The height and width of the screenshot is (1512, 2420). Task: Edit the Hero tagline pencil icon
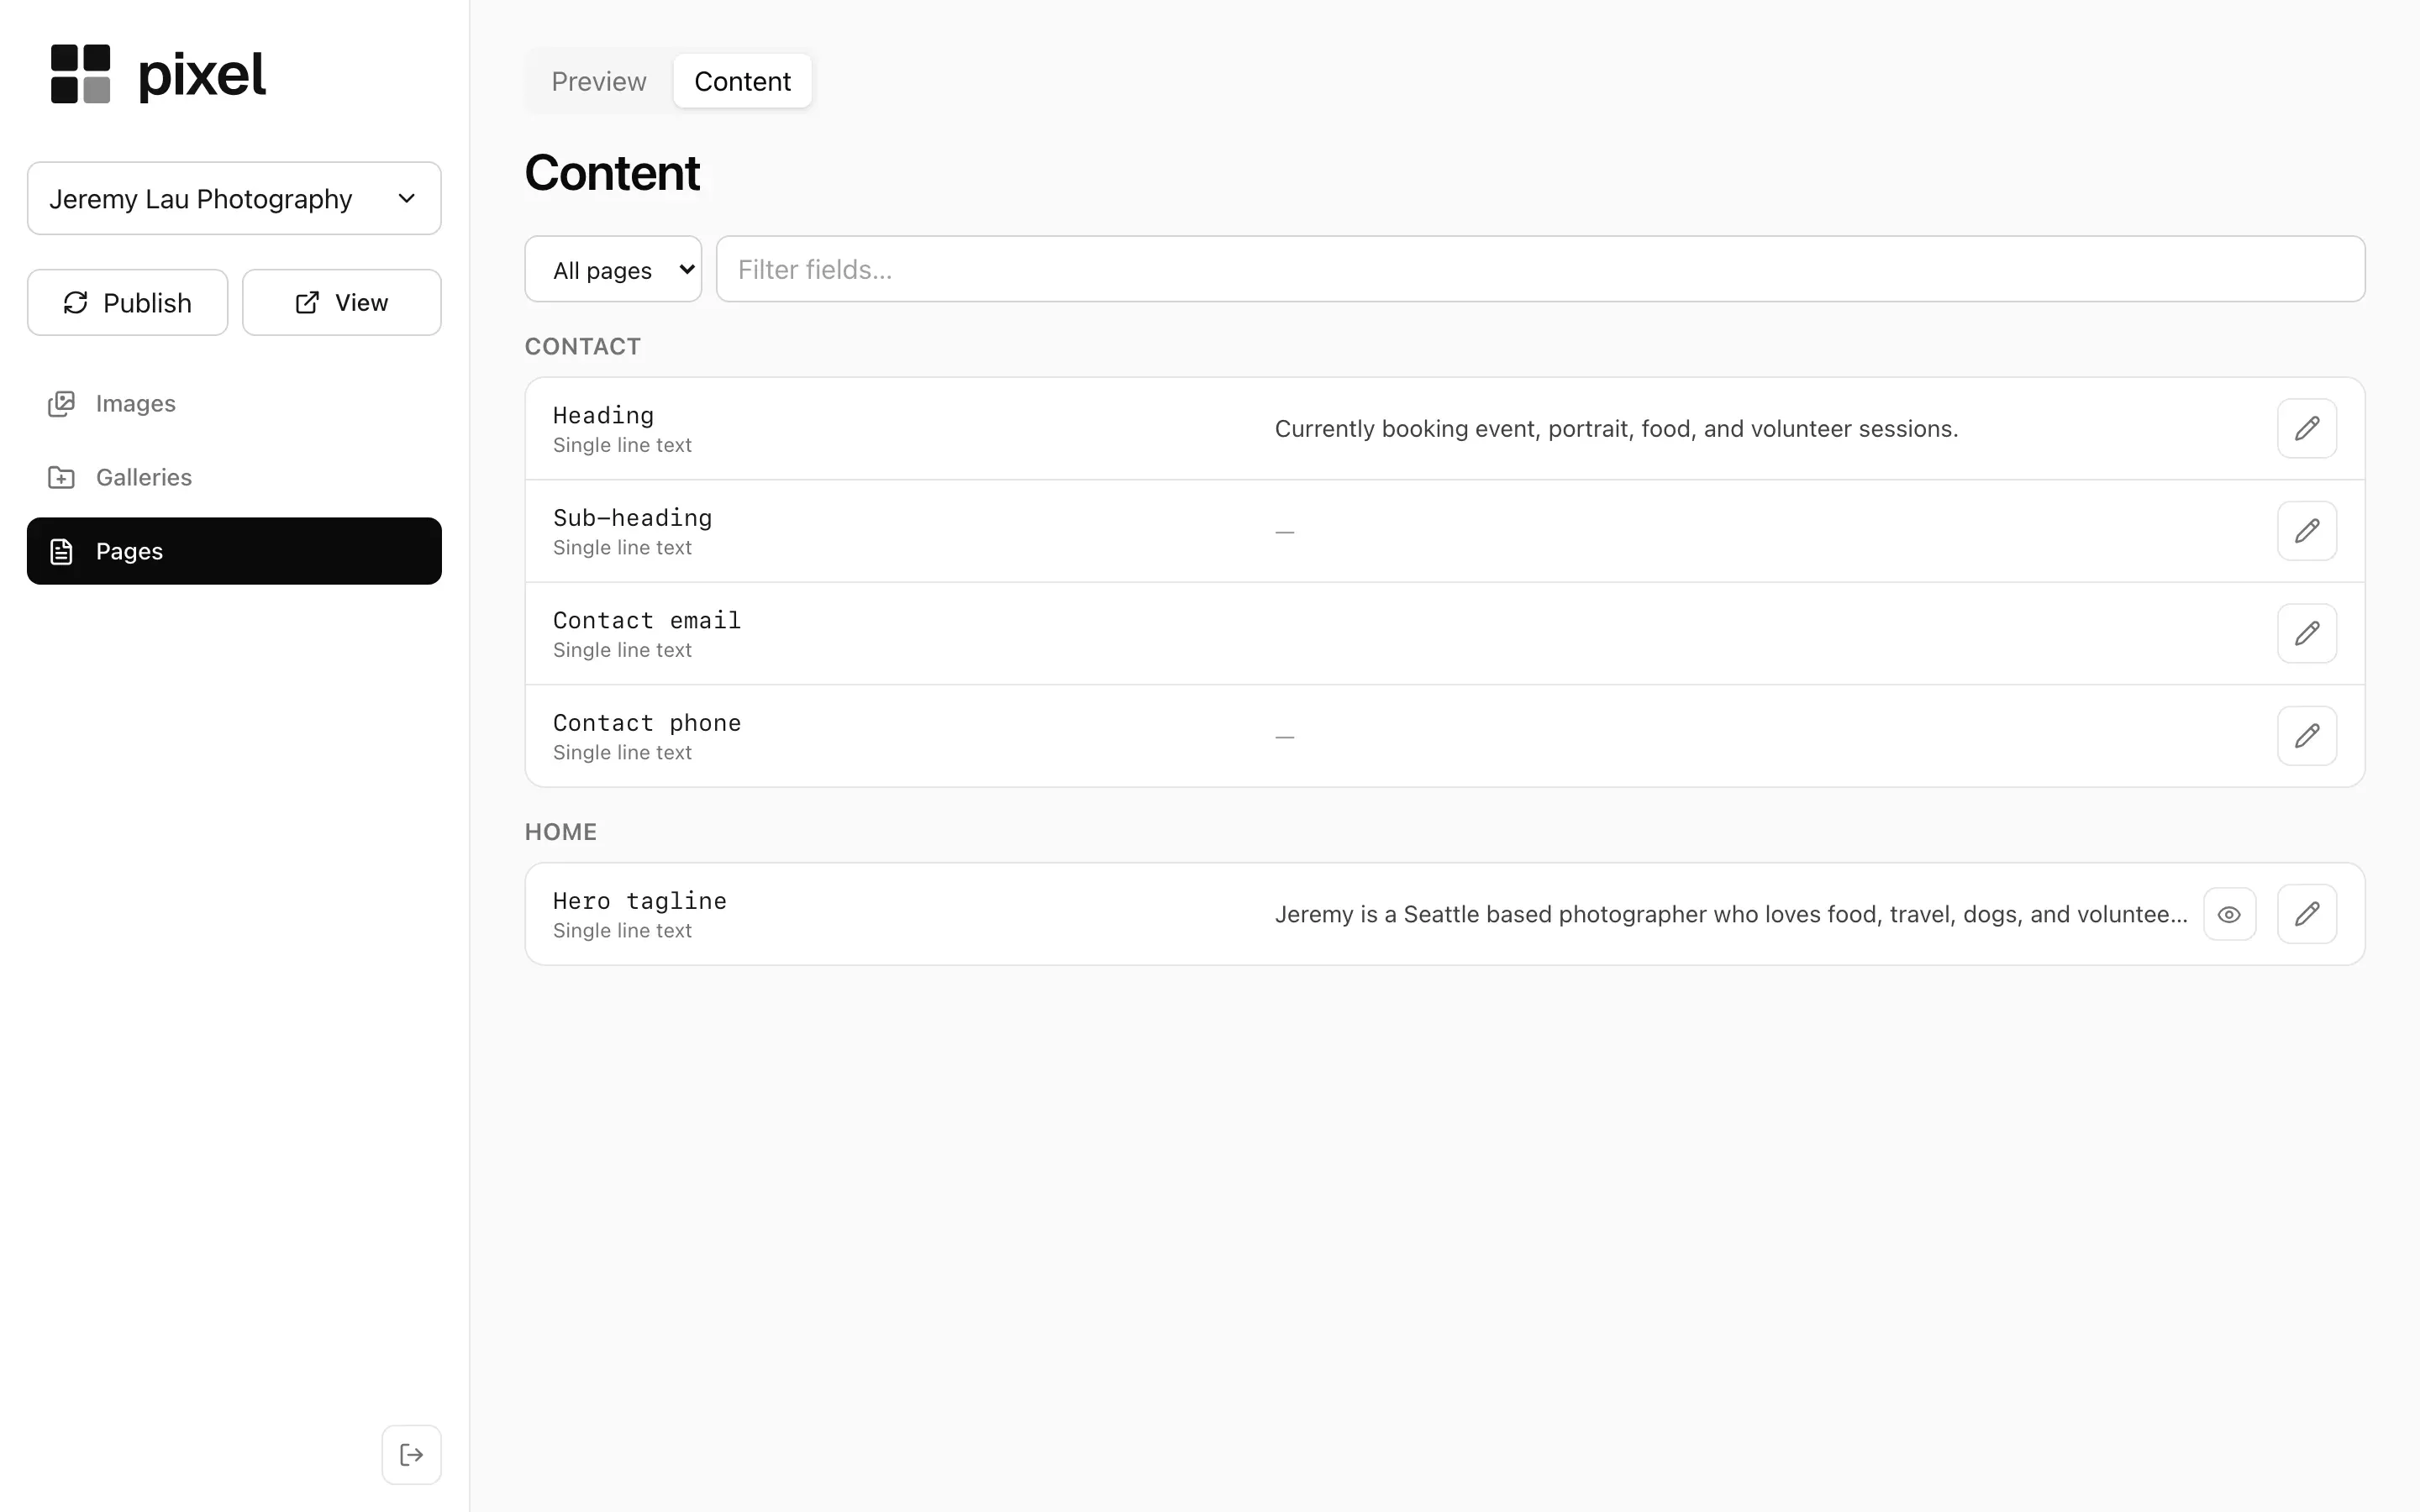tap(2306, 914)
